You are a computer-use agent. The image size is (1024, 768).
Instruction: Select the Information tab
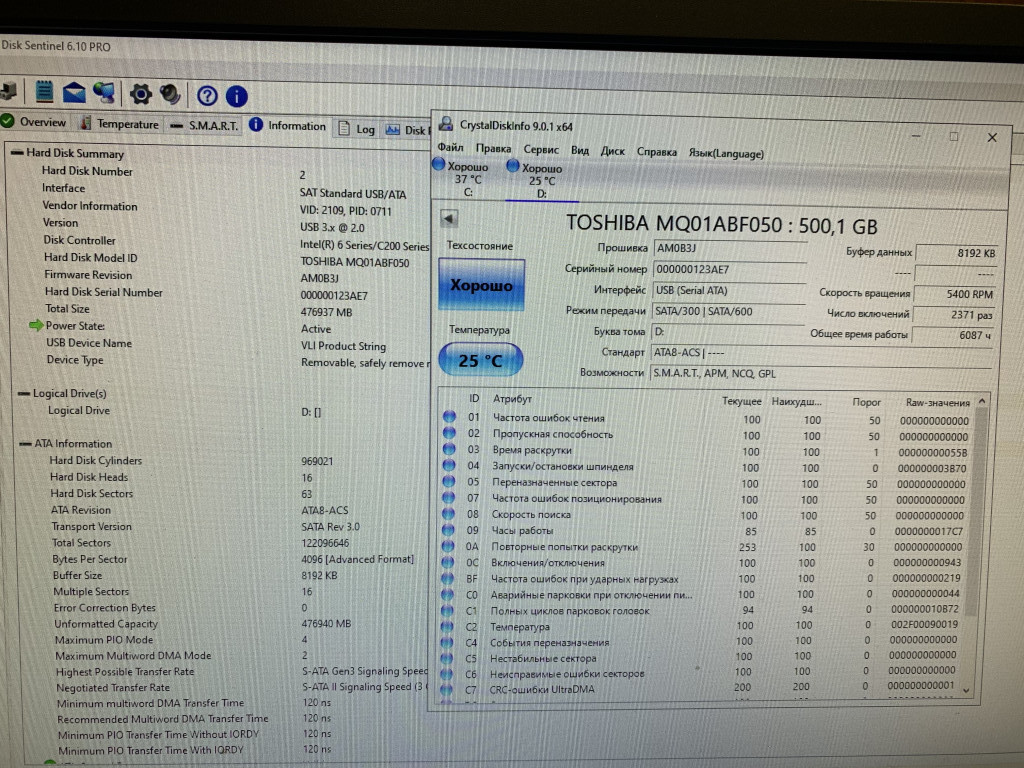pos(288,125)
